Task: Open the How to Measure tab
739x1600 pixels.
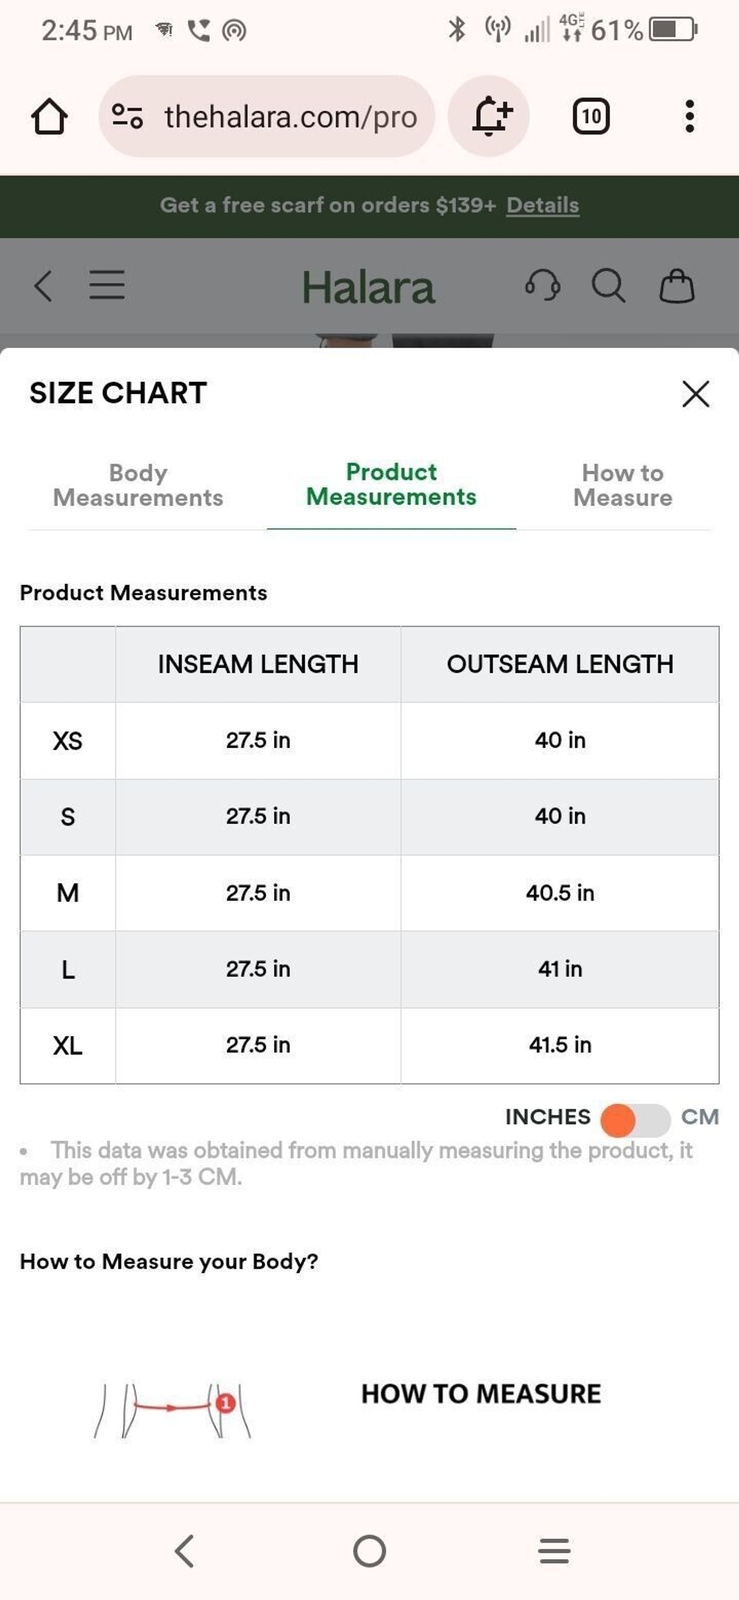Action: pyautogui.click(x=623, y=485)
